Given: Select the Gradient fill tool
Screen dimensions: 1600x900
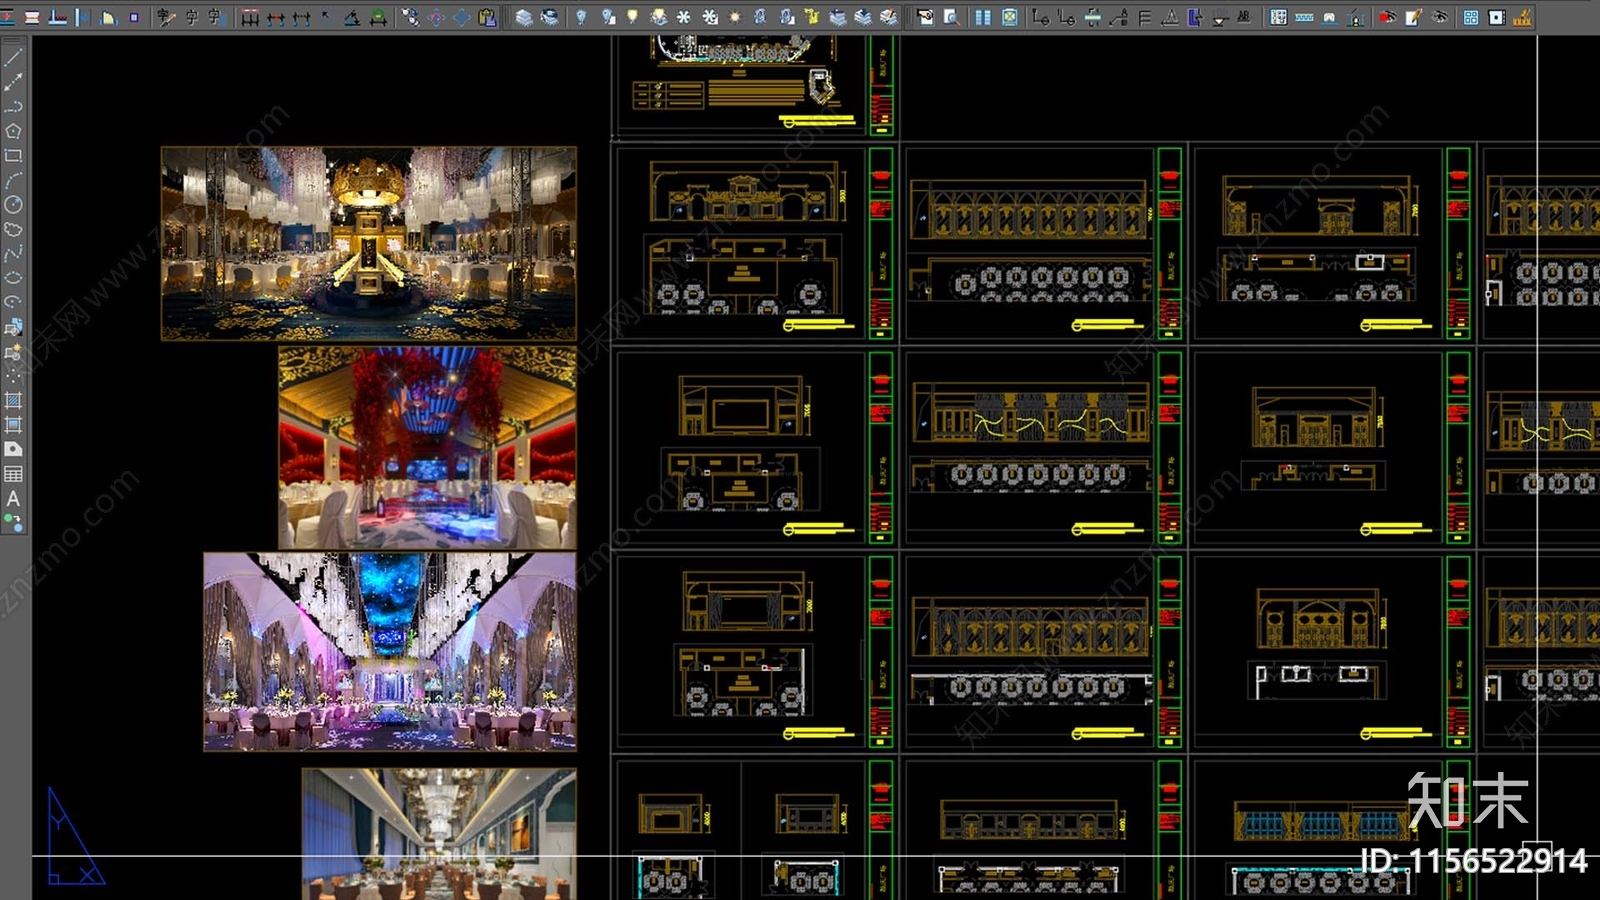Looking at the screenshot, I should 13,425.
